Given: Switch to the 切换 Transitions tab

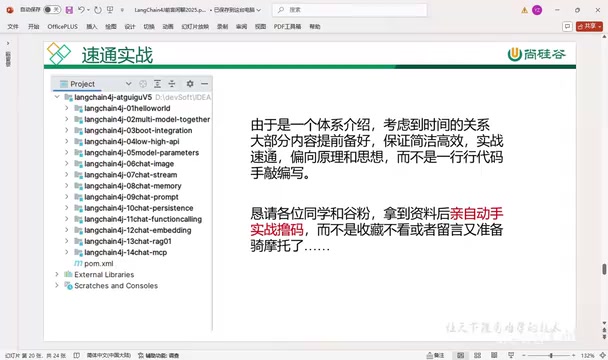Looking at the screenshot, I should point(149,26).
